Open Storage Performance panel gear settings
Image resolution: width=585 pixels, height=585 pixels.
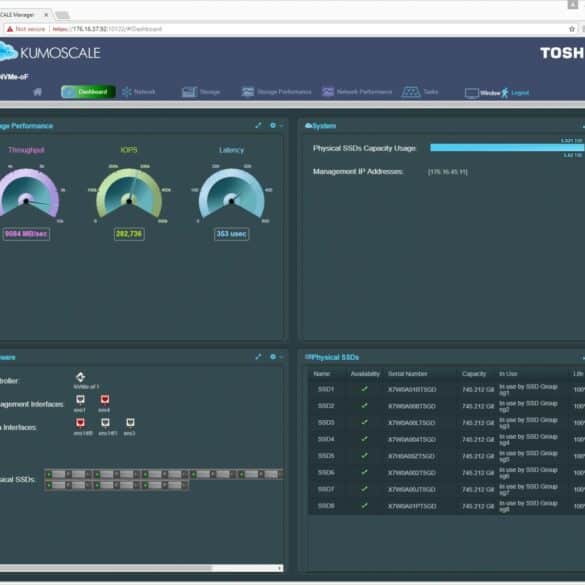tap(273, 125)
